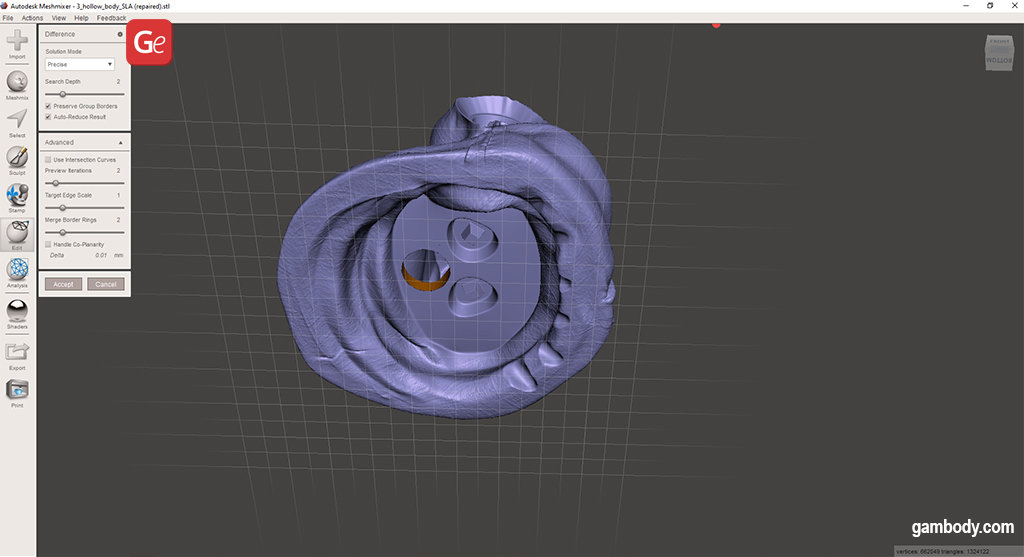
Task: Toggle the Auto-Reduce Result checkbox
Action: click(x=49, y=117)
